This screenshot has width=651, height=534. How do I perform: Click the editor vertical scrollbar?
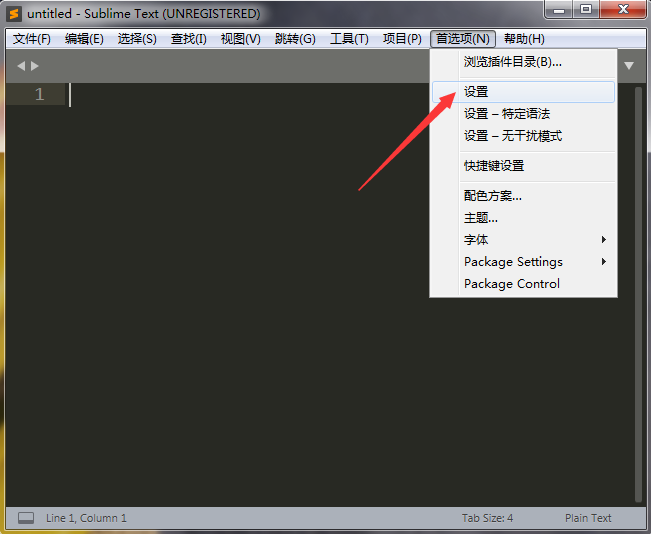tap(639, 294)
